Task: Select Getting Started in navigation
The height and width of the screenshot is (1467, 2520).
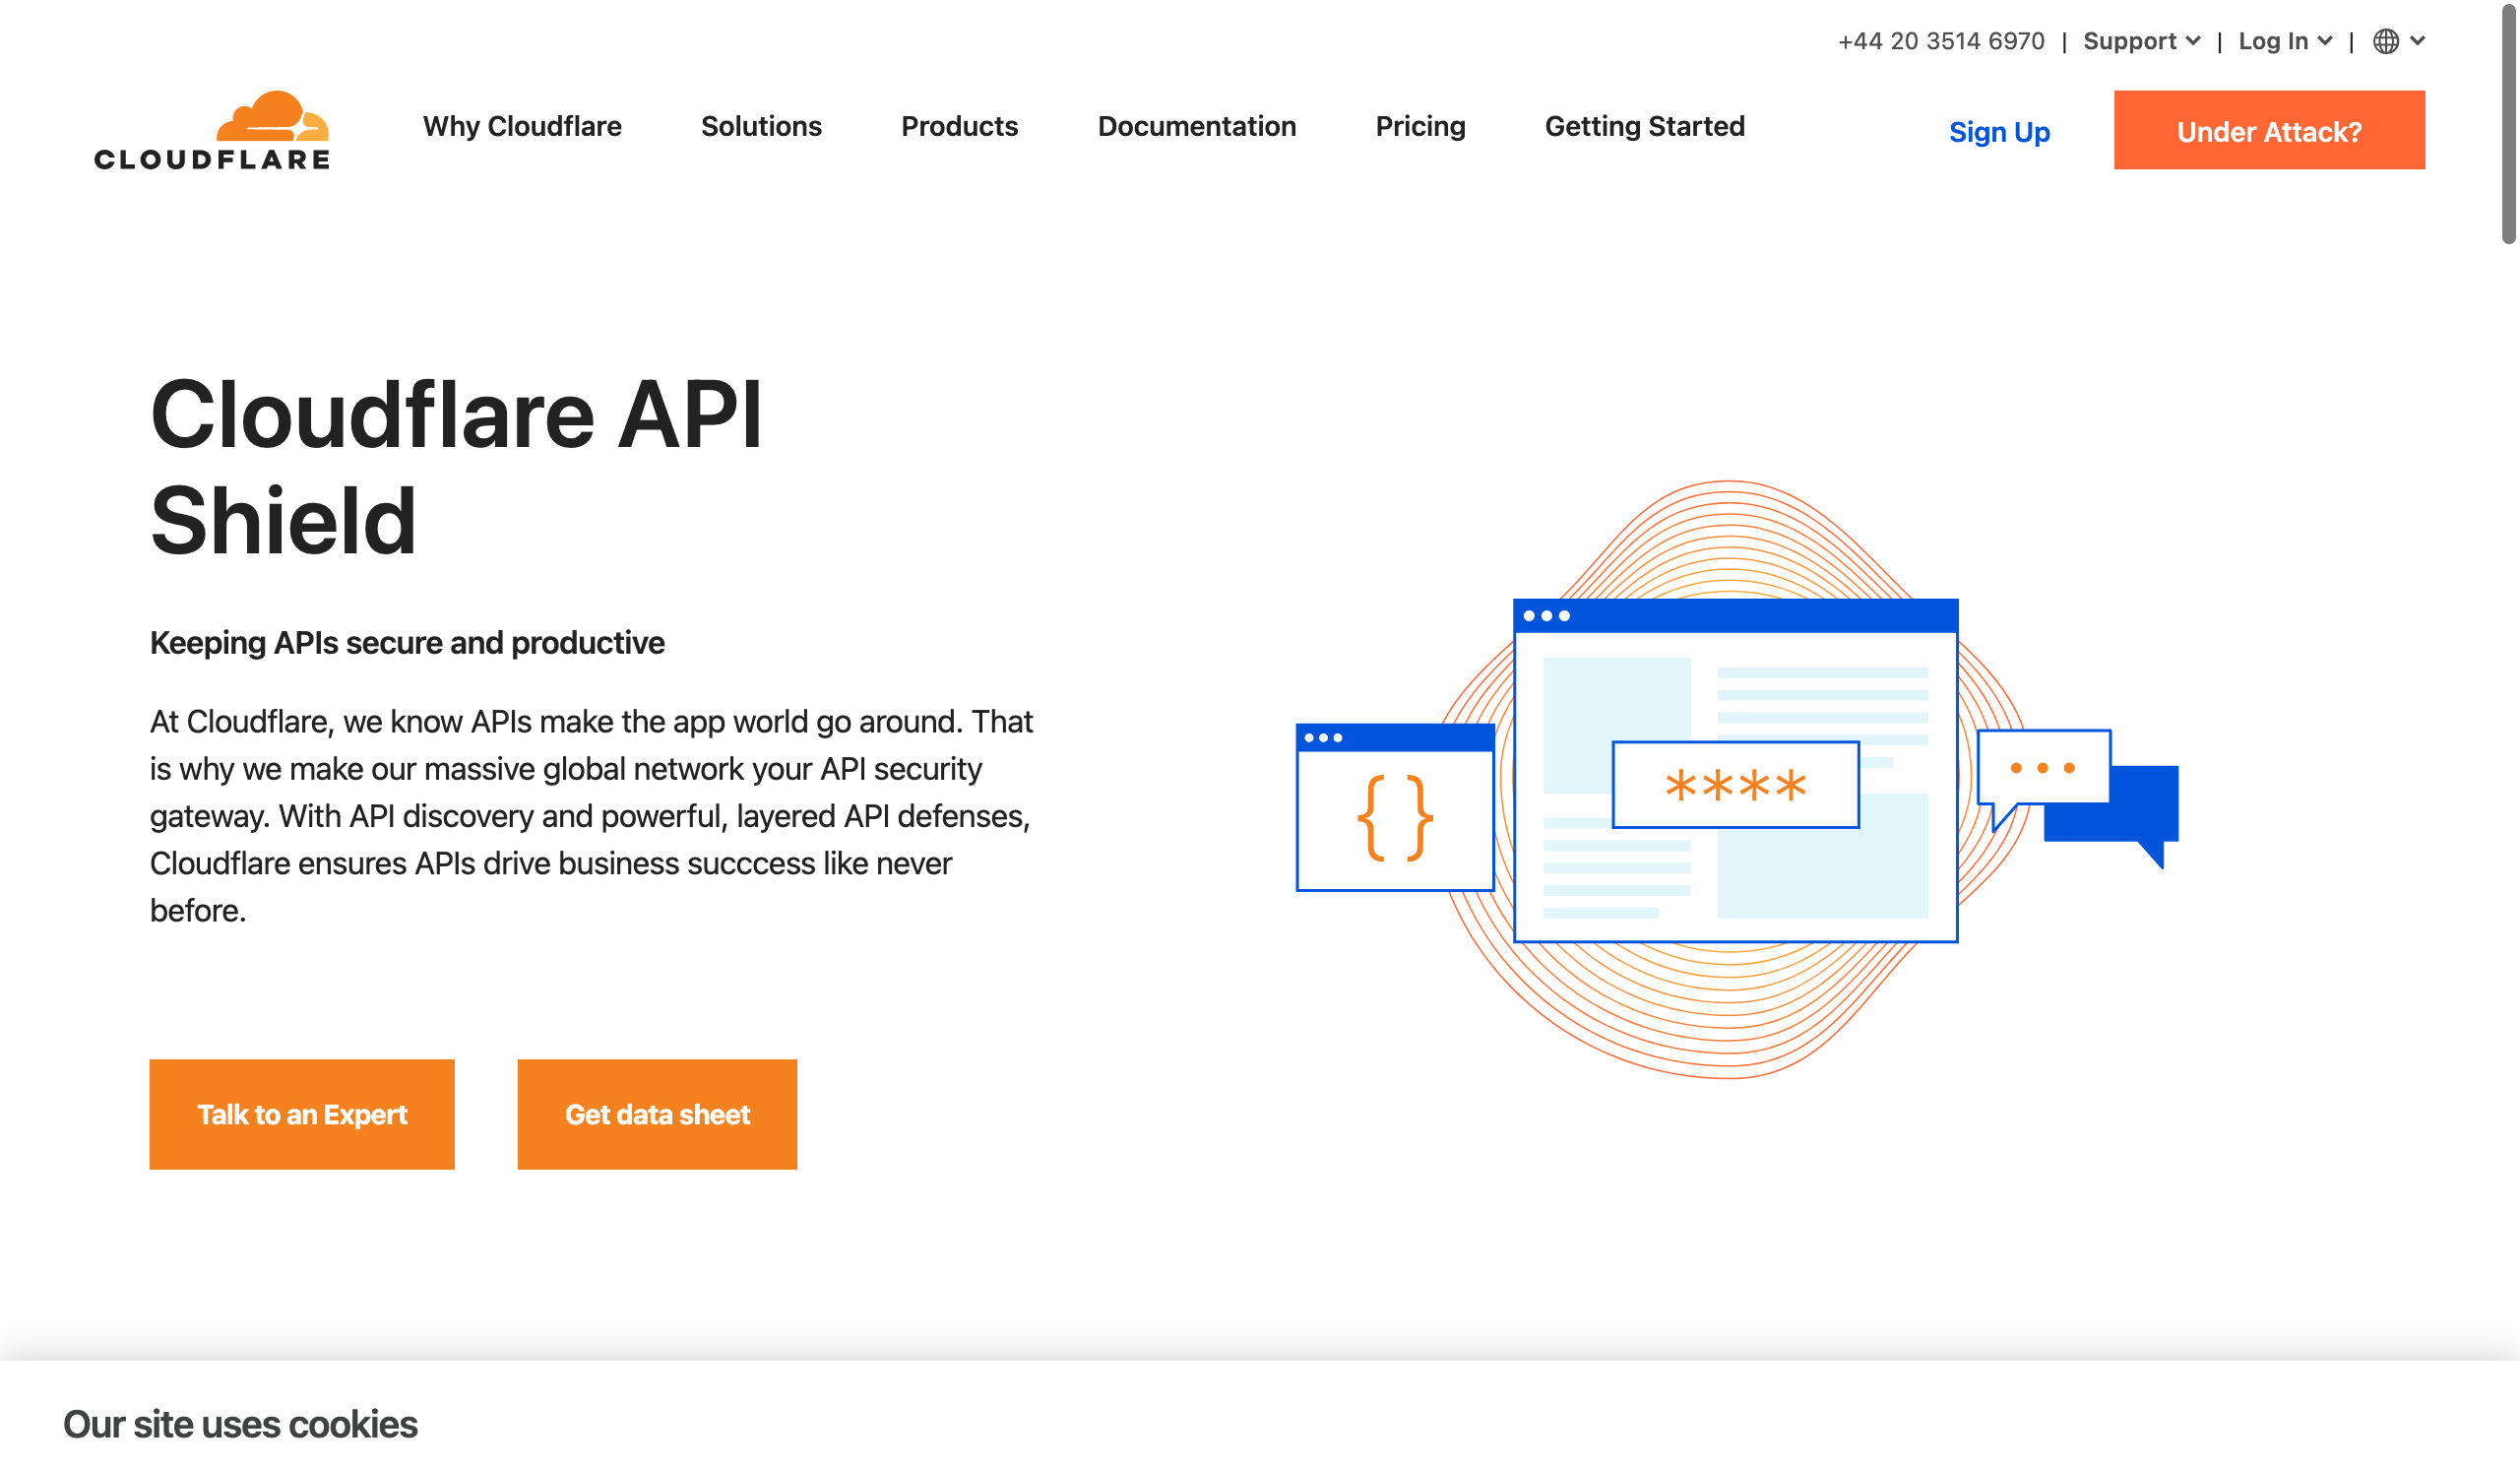Action: 1644,127
